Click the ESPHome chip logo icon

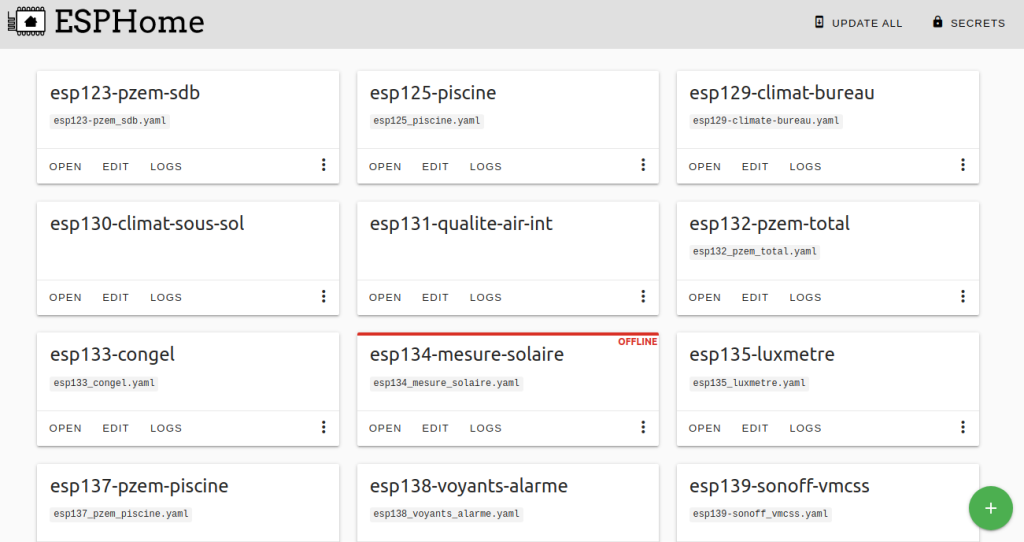26,22
